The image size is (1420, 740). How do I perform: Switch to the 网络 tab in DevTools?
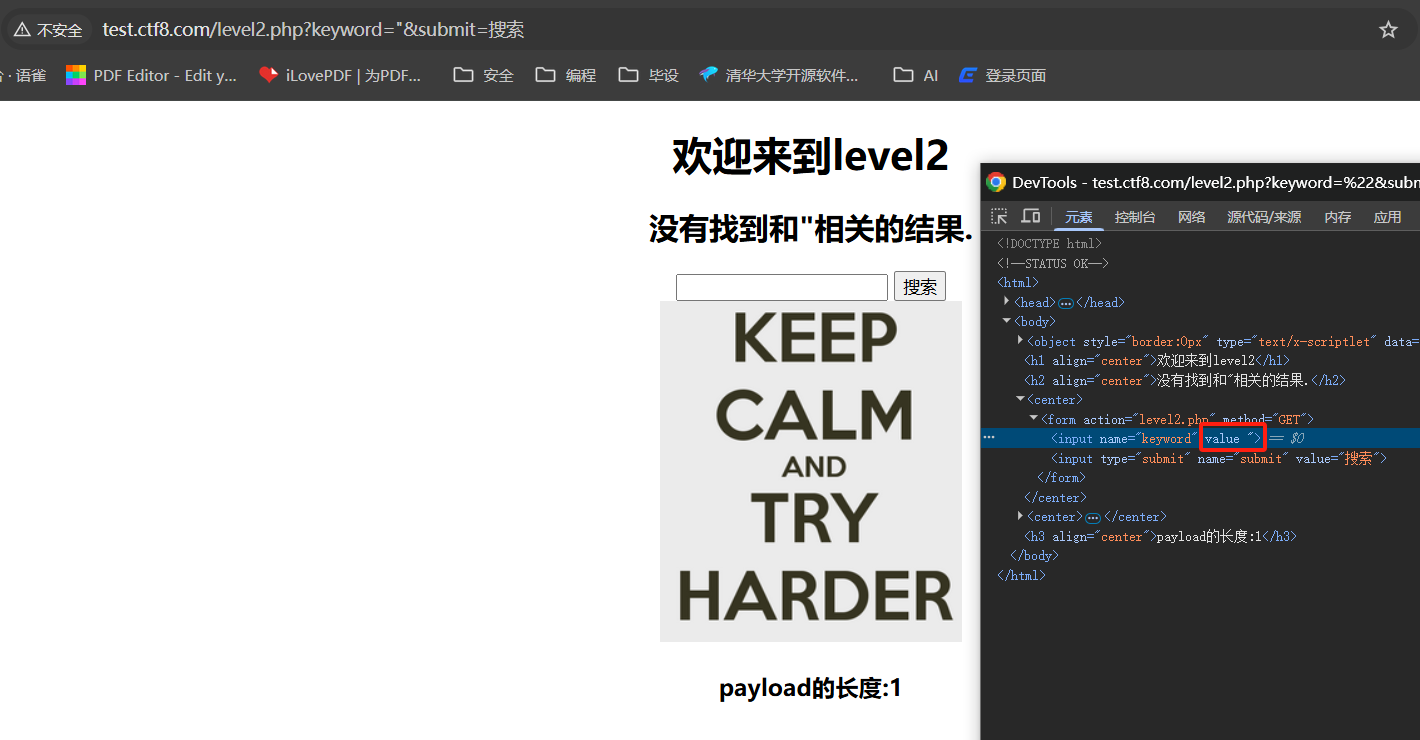pos(1191,217)
